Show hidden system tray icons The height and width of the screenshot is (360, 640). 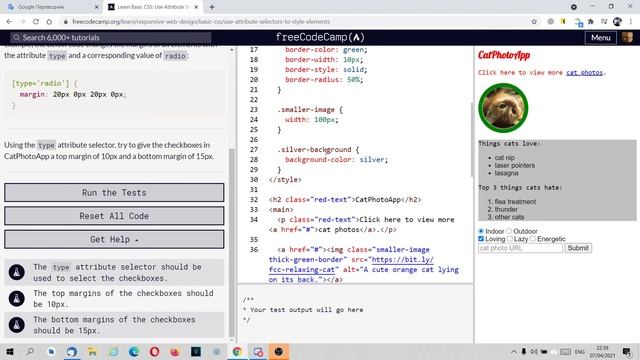click(513, 351)
